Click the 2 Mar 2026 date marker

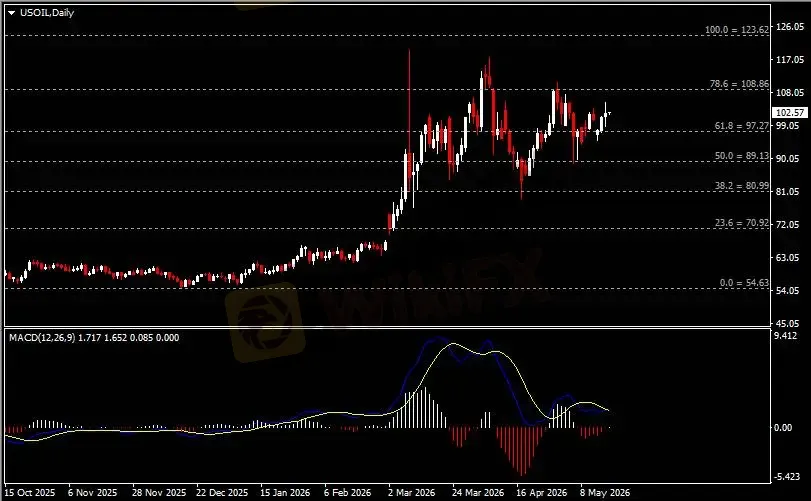click(x=412, y=493)
